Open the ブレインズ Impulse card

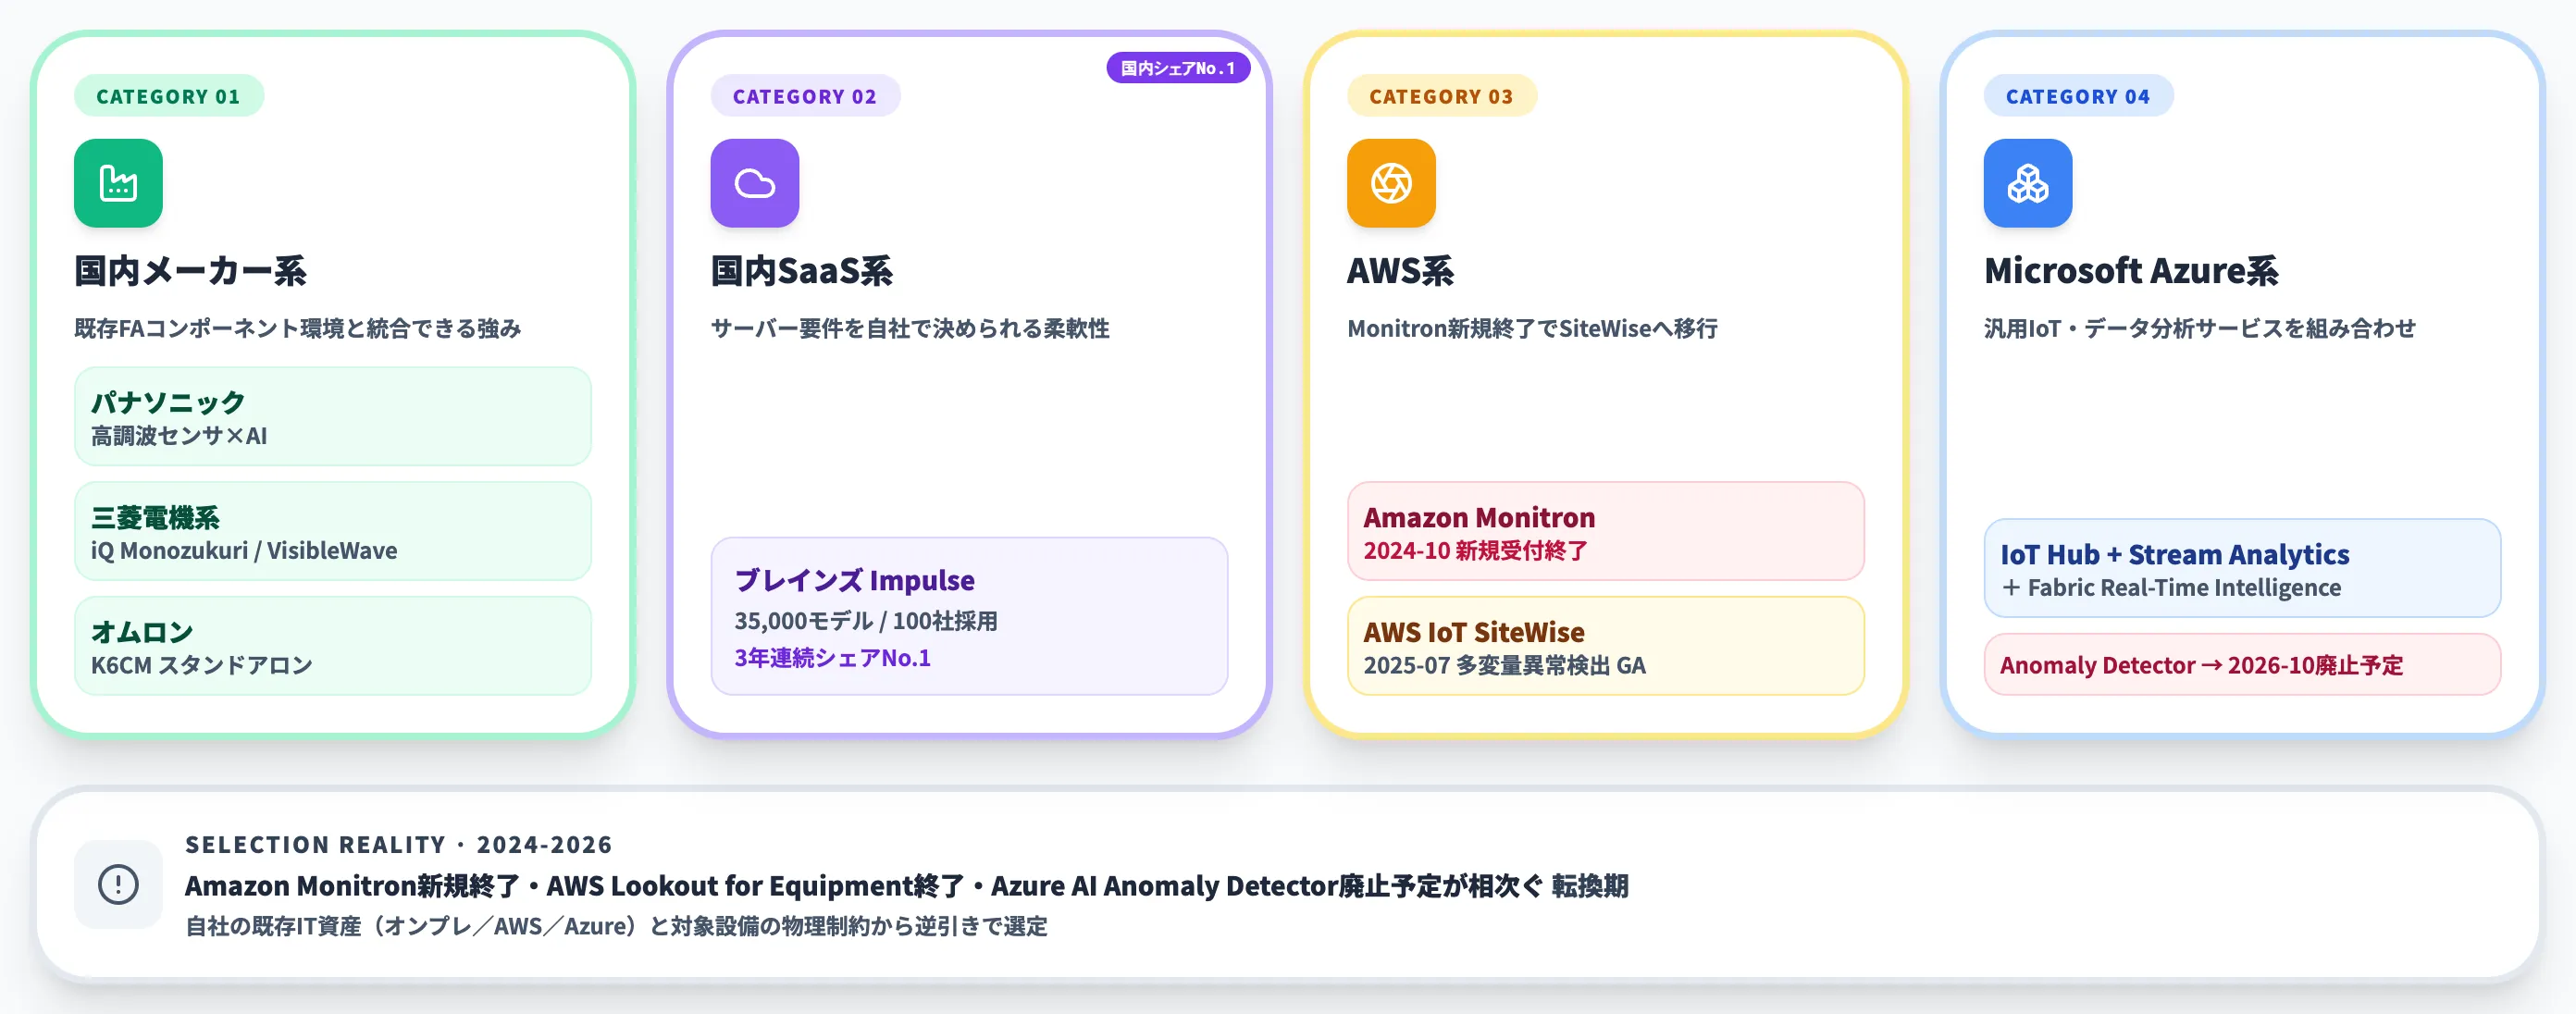point(969,616)
